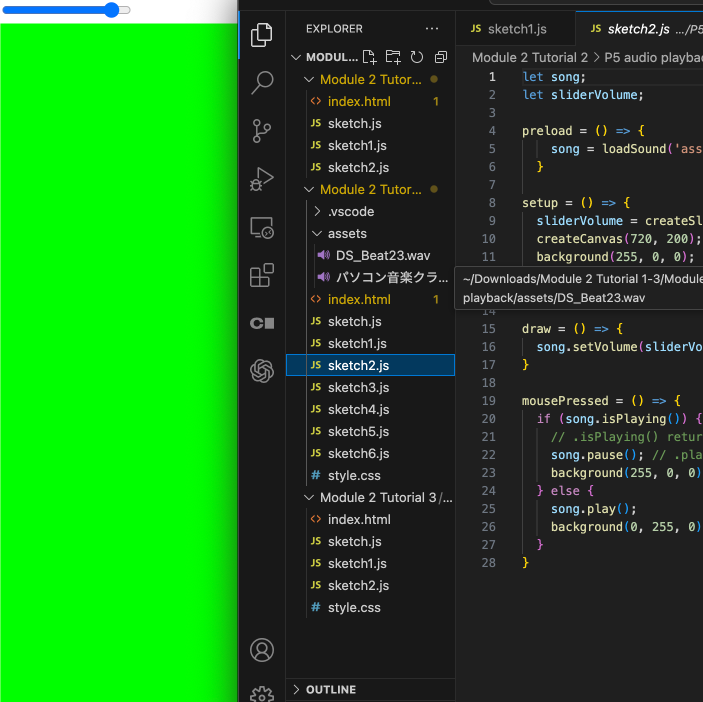Click the New File icon in Explorer header

[369, 57]
